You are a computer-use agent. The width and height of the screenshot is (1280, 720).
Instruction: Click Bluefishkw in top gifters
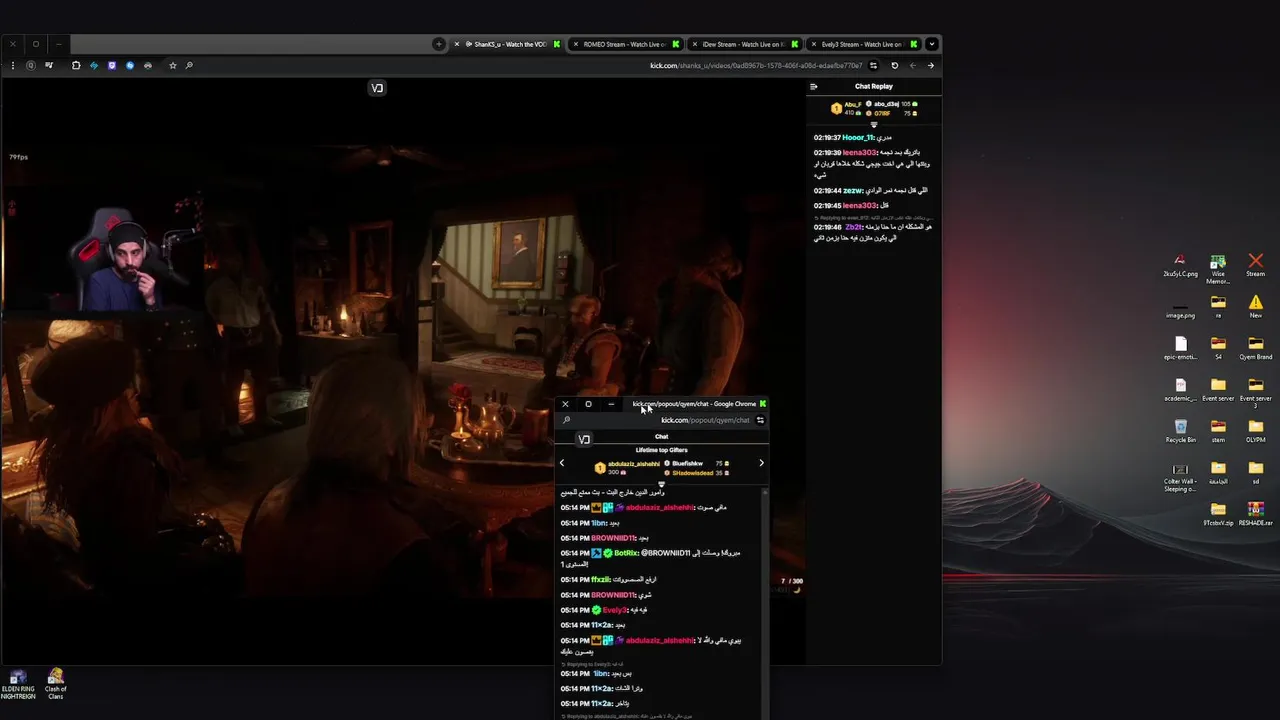pyautogui.click(x=687, y=464)
